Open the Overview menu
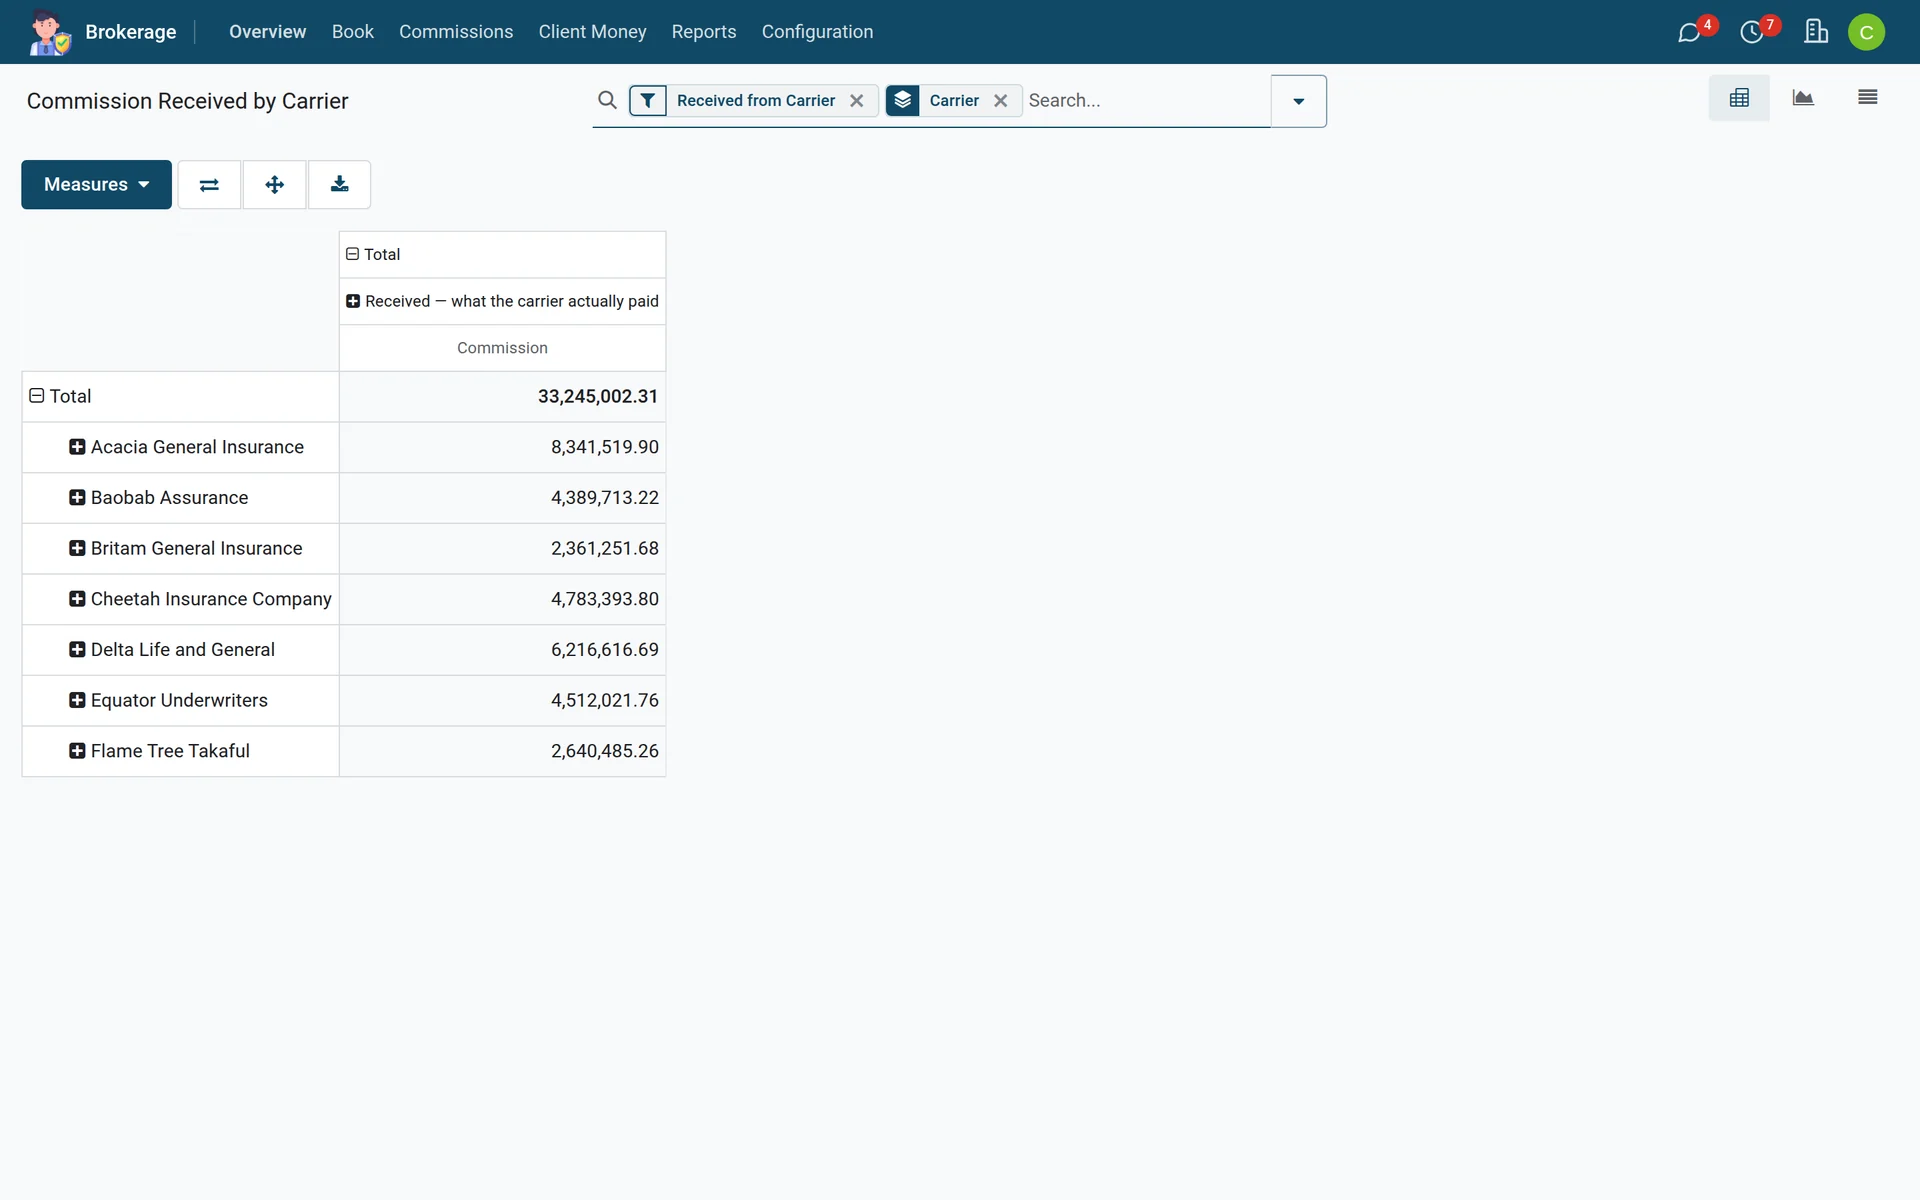Screen dimensions: 1920x1200 point(267,32)
